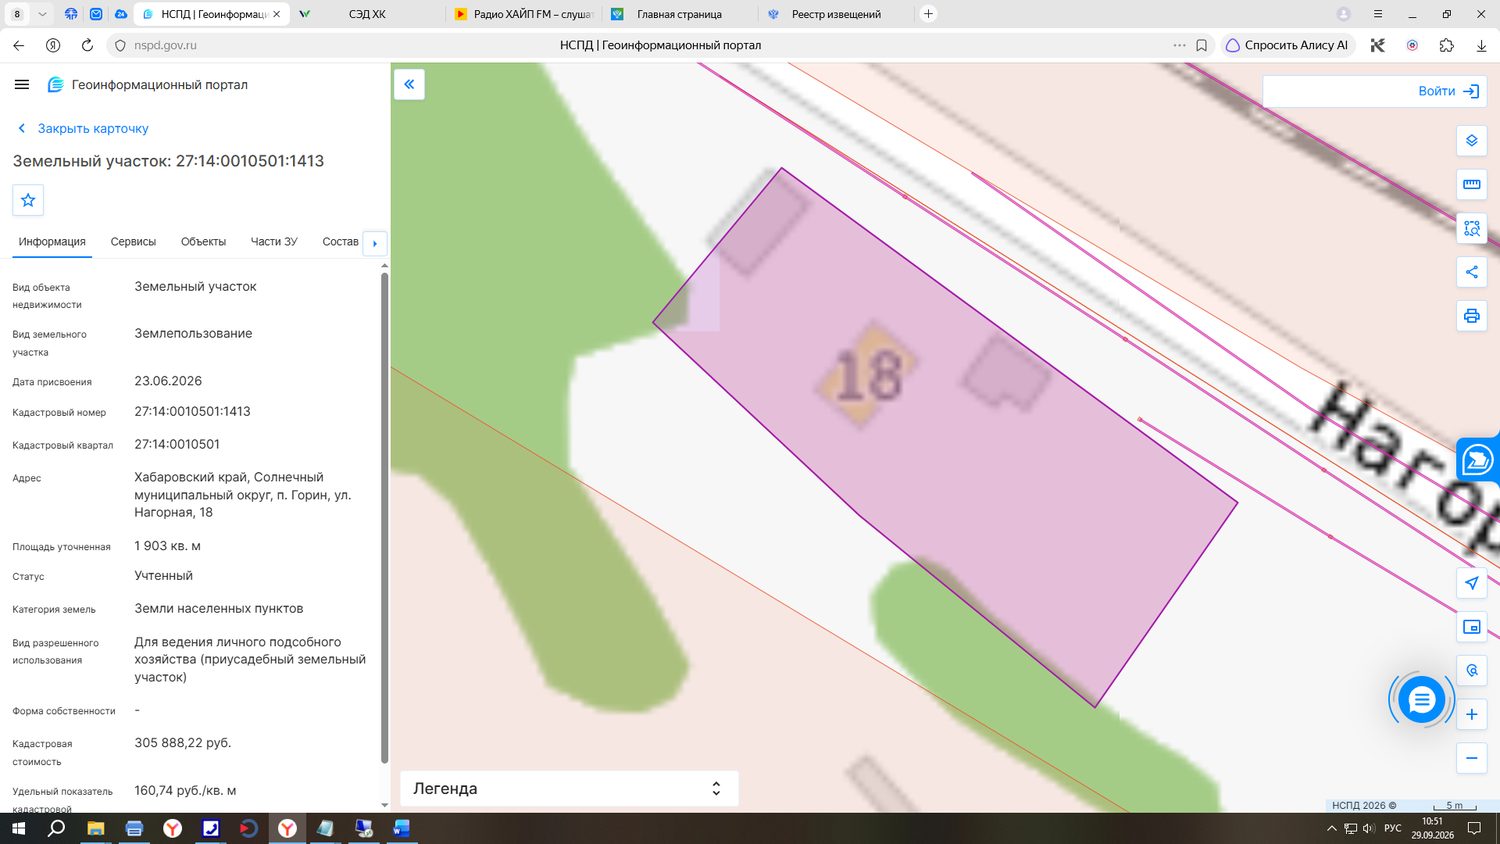
Task: Print the map with printer icon
Action: point(1471,316)
